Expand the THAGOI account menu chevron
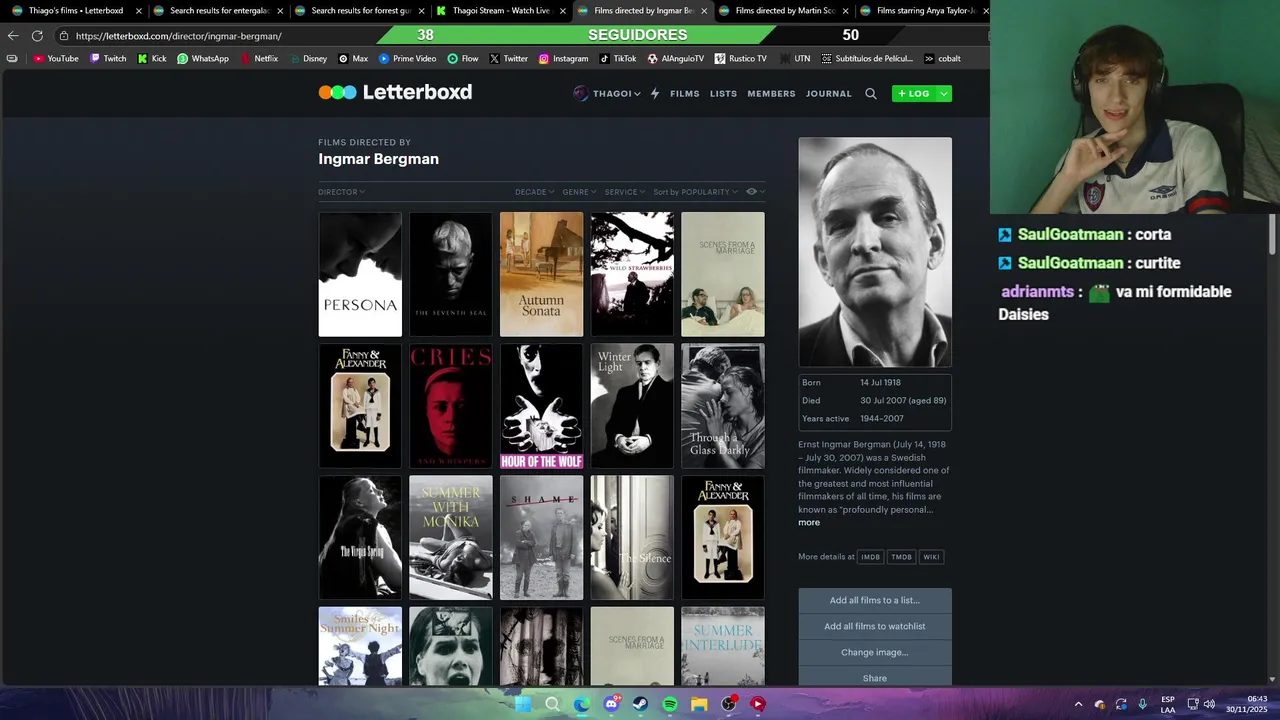Viewport: 1280px width, 720px height. [x=637, y=94]
